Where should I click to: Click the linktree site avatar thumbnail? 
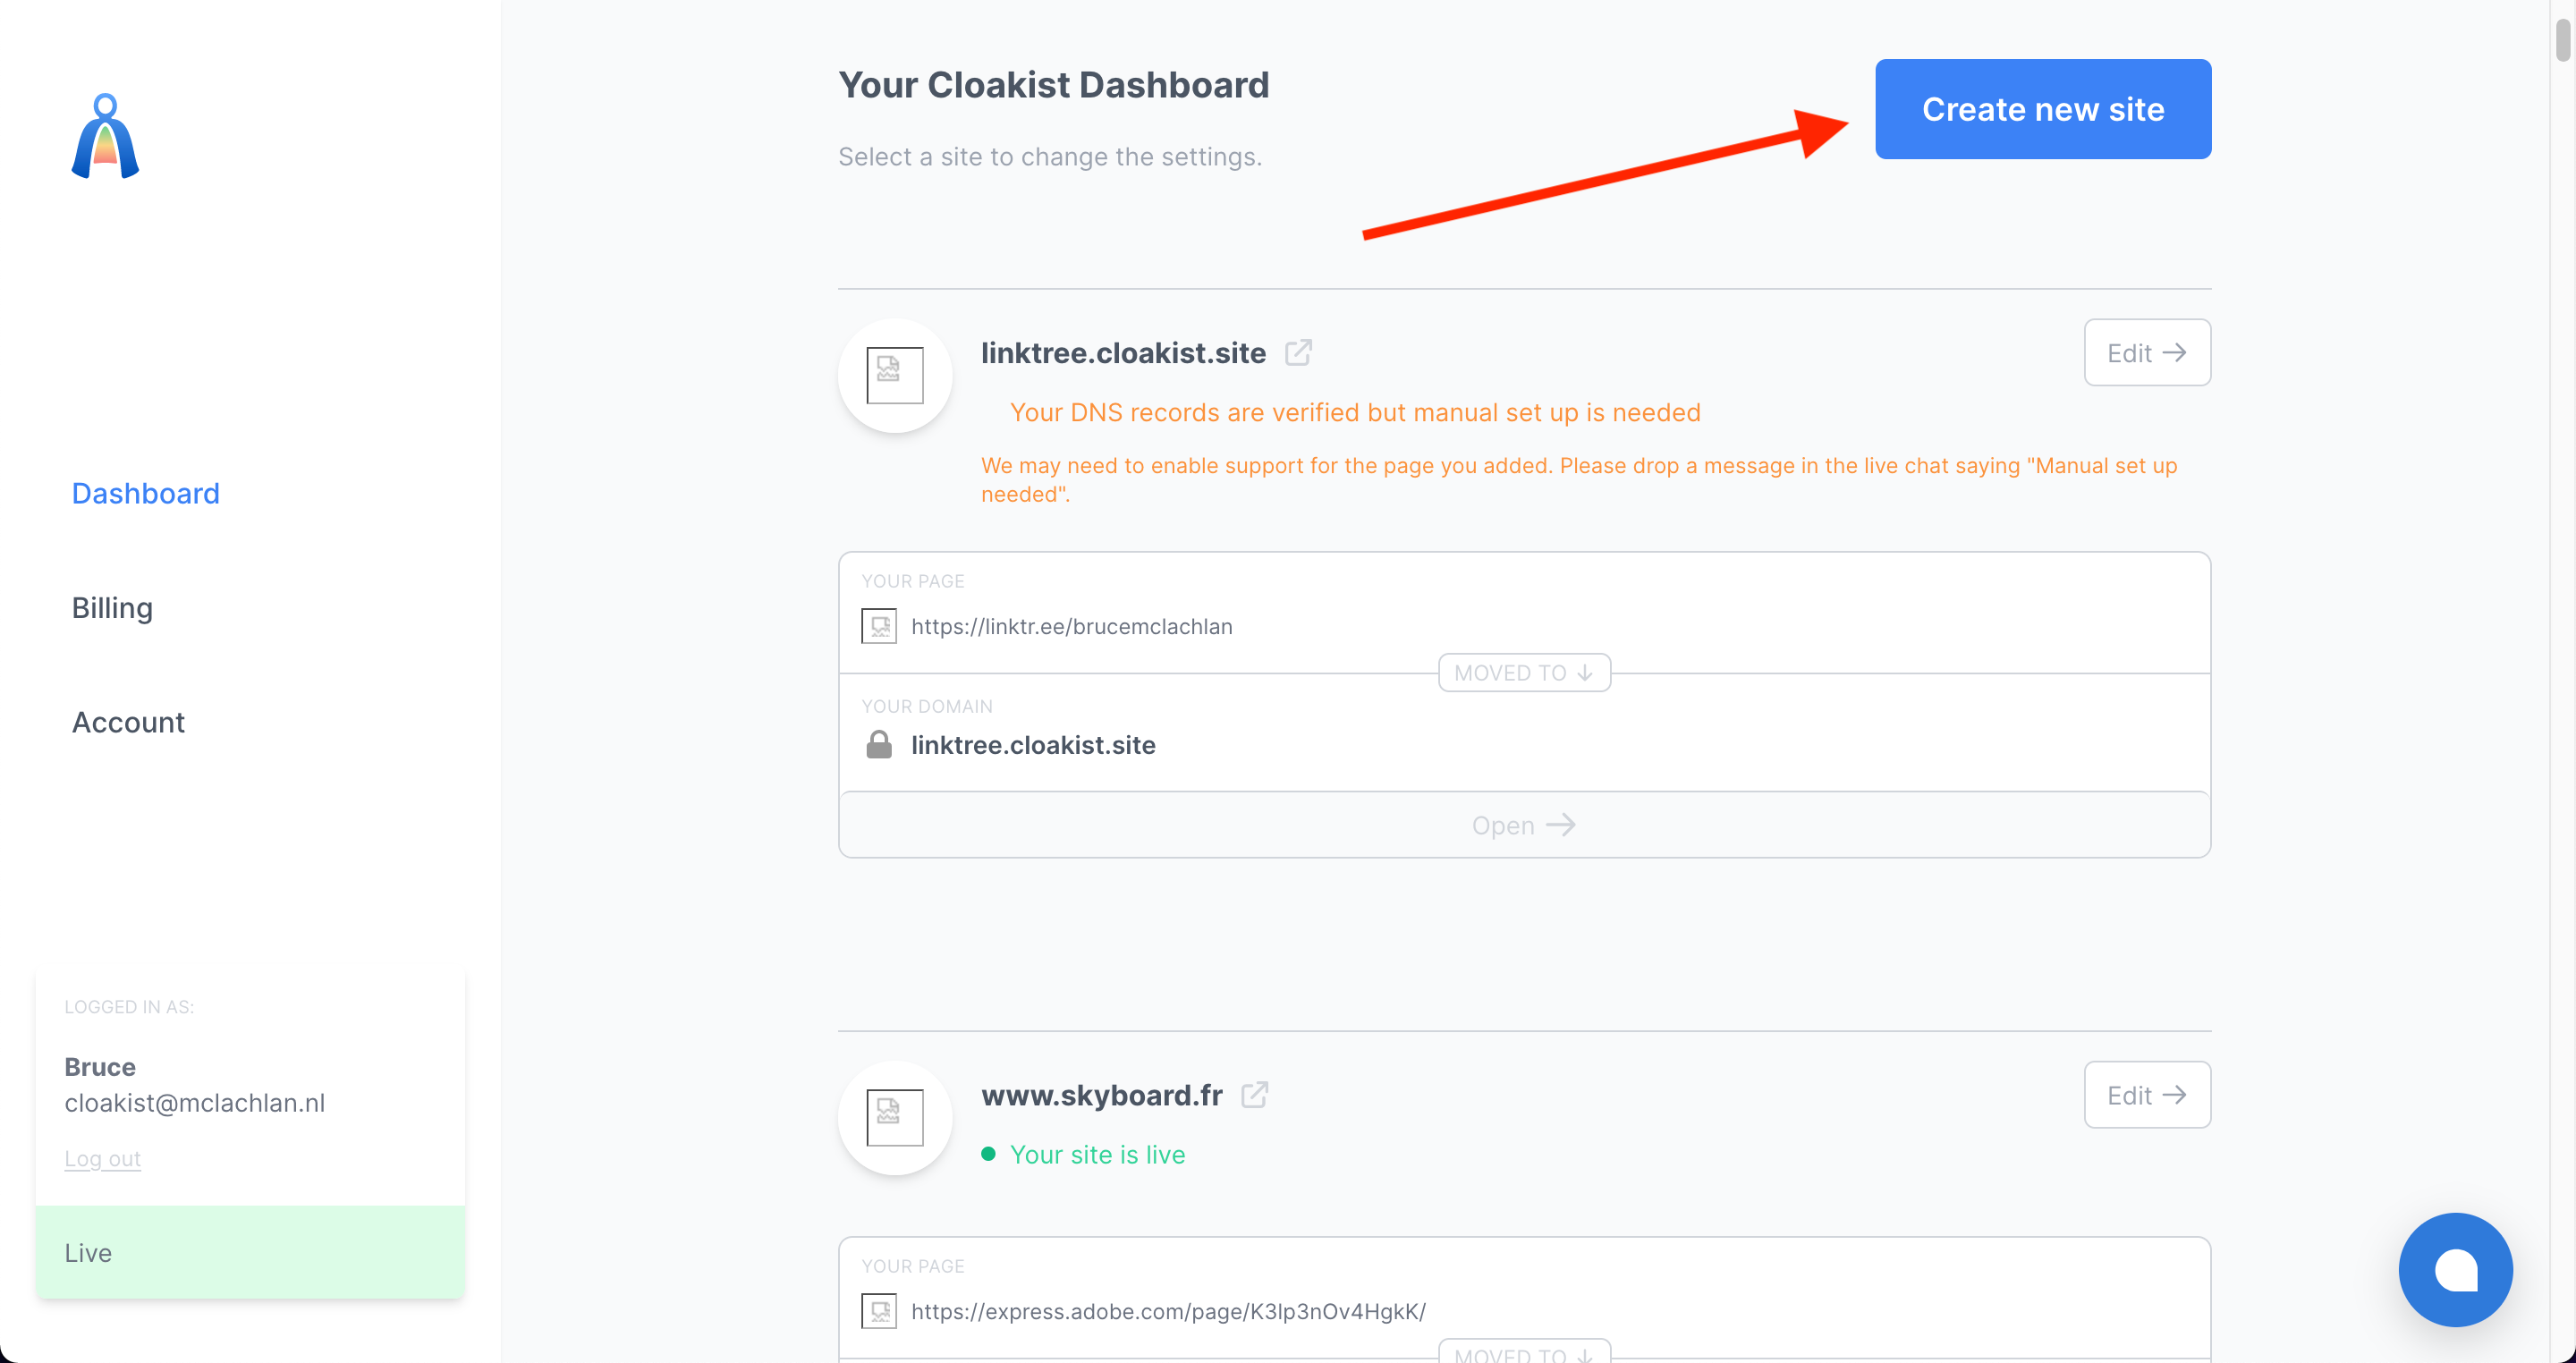tap(894, 375)
